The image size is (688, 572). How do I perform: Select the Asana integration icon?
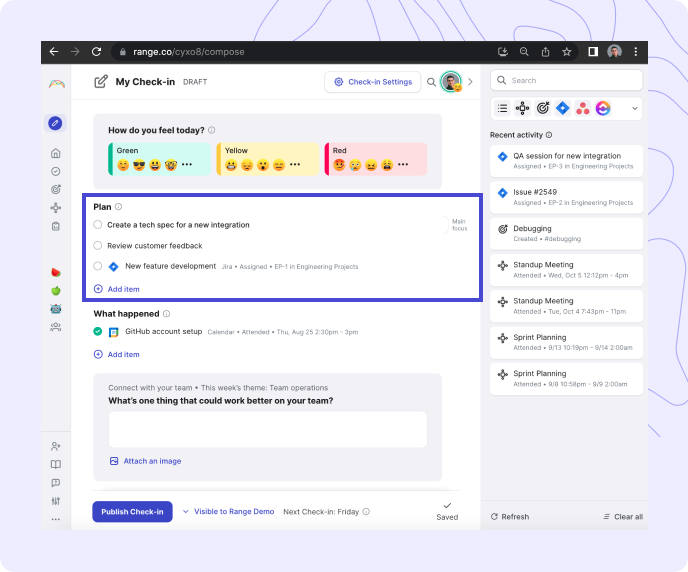click(583, 108)
